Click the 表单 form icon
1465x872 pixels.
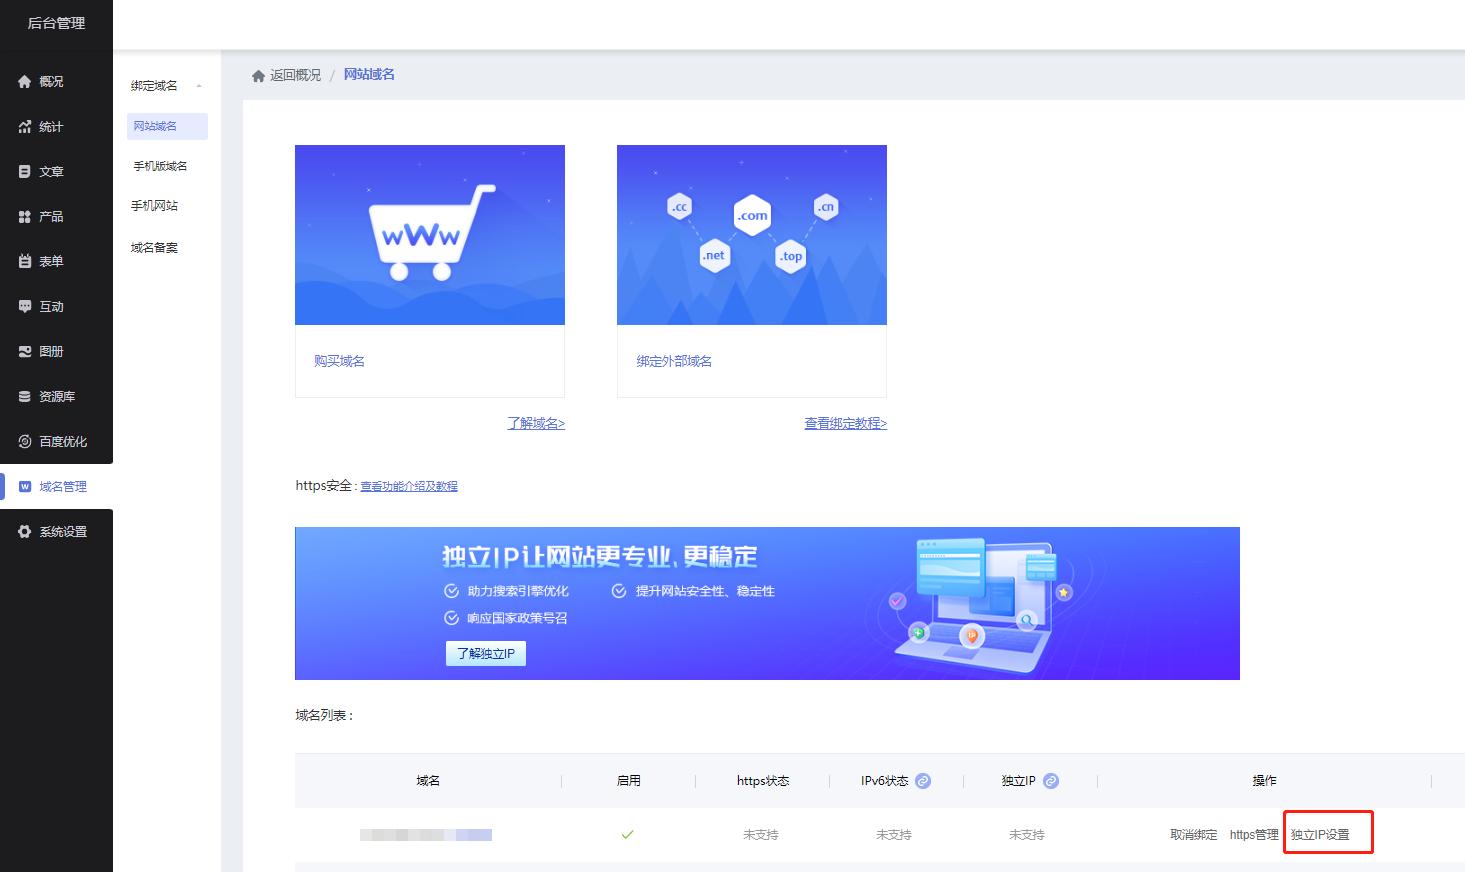[25, 262]
